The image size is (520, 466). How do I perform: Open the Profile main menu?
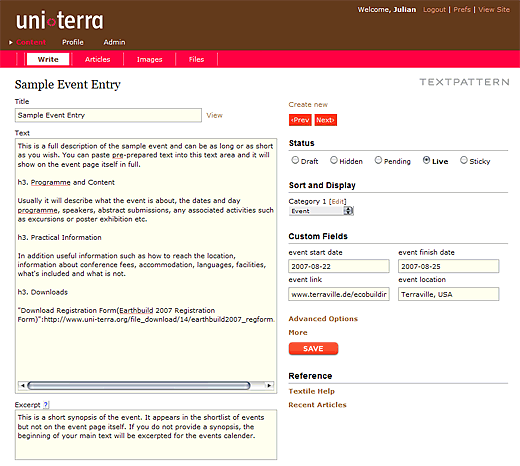pyautogui.click(x=73, y=42)
